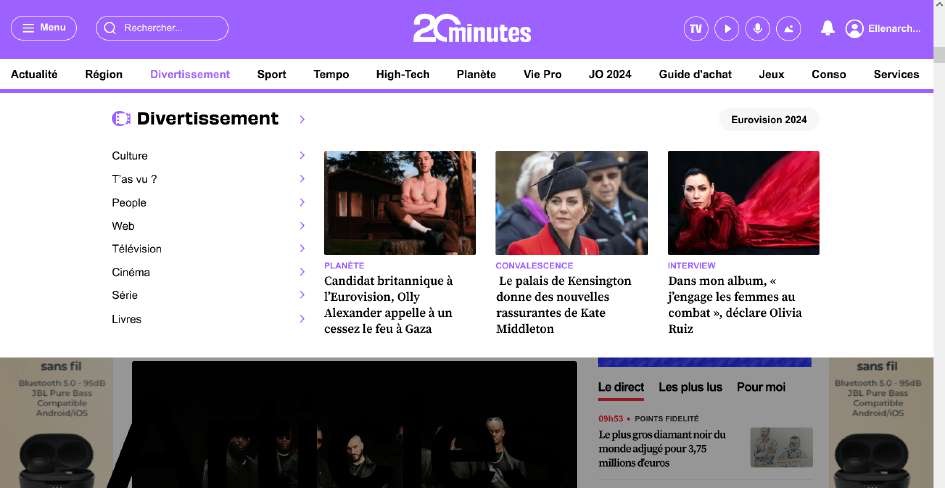Image resolution: width=945 pixels, height=488 pixels.
Task: Click the Olivia Ruiz interview thumbnail
Action: point(743,203)
